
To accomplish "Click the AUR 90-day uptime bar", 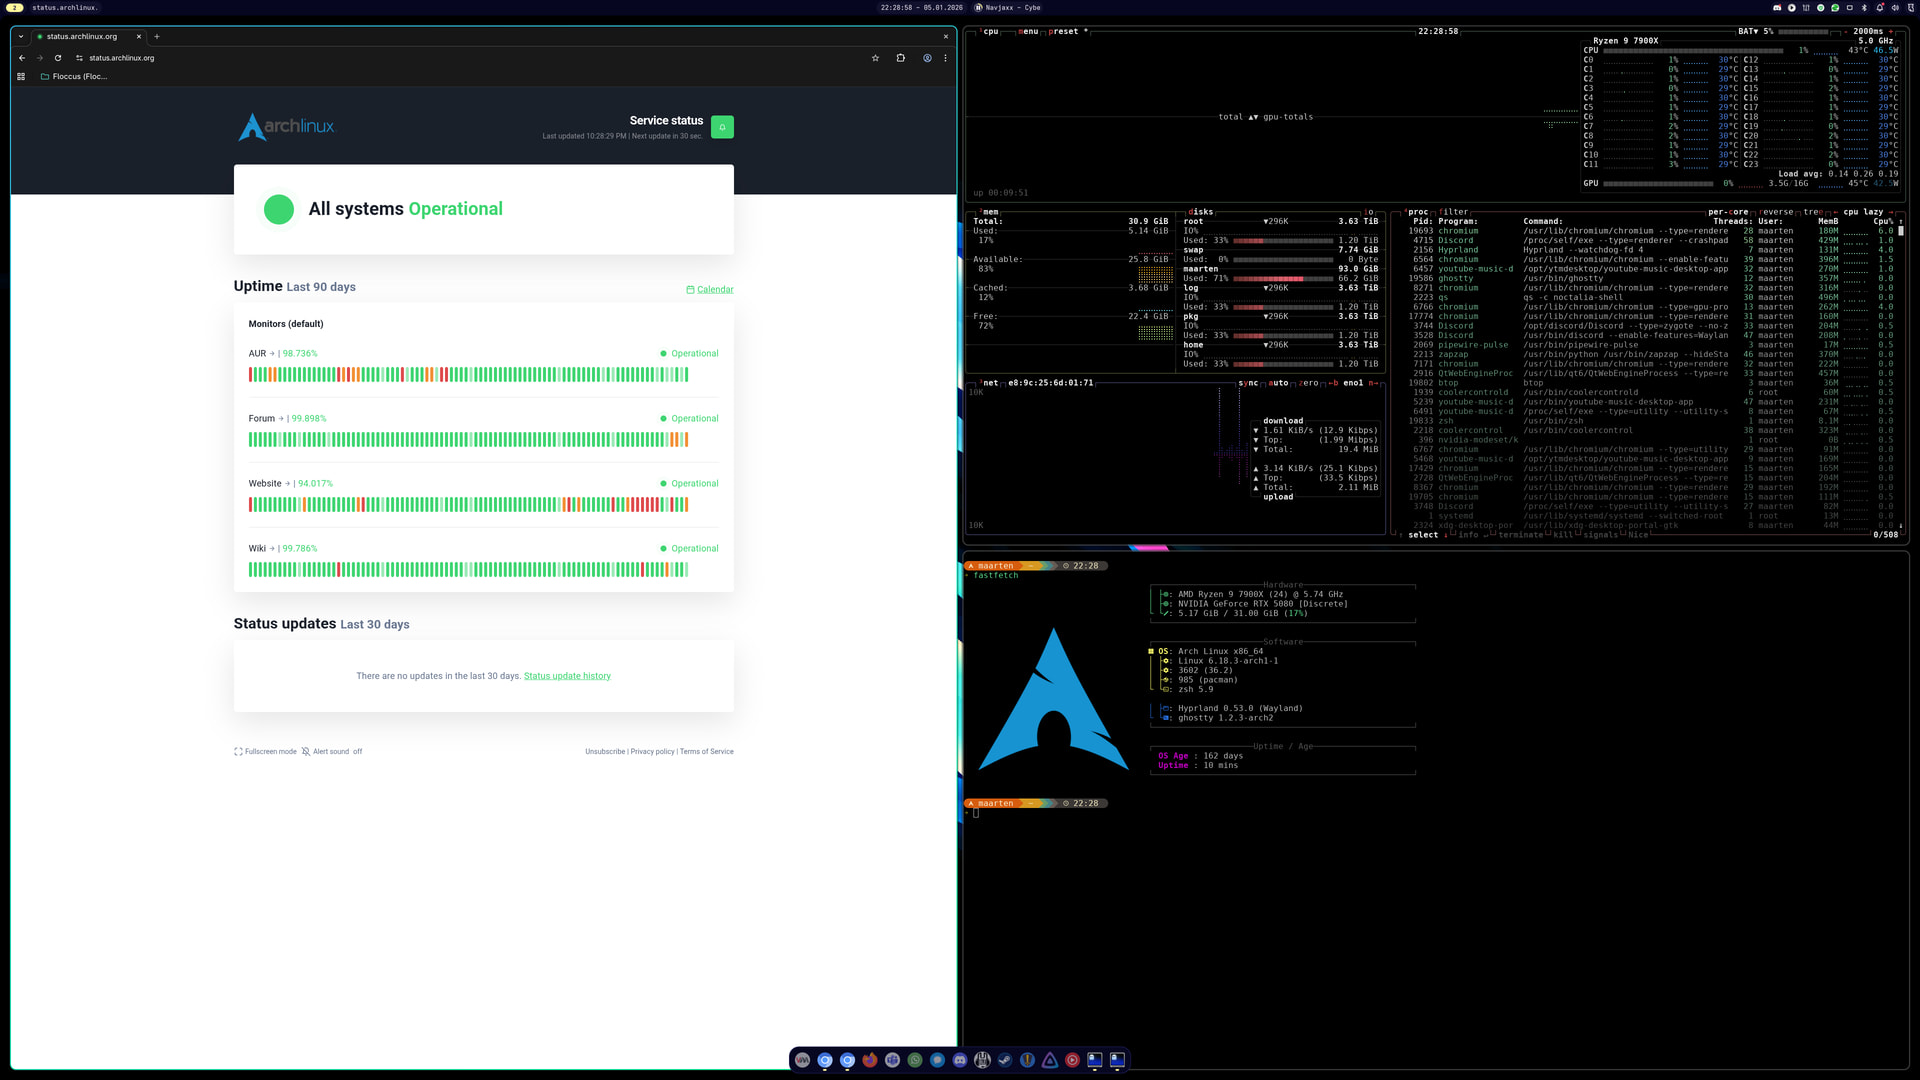I will point(468,375).
